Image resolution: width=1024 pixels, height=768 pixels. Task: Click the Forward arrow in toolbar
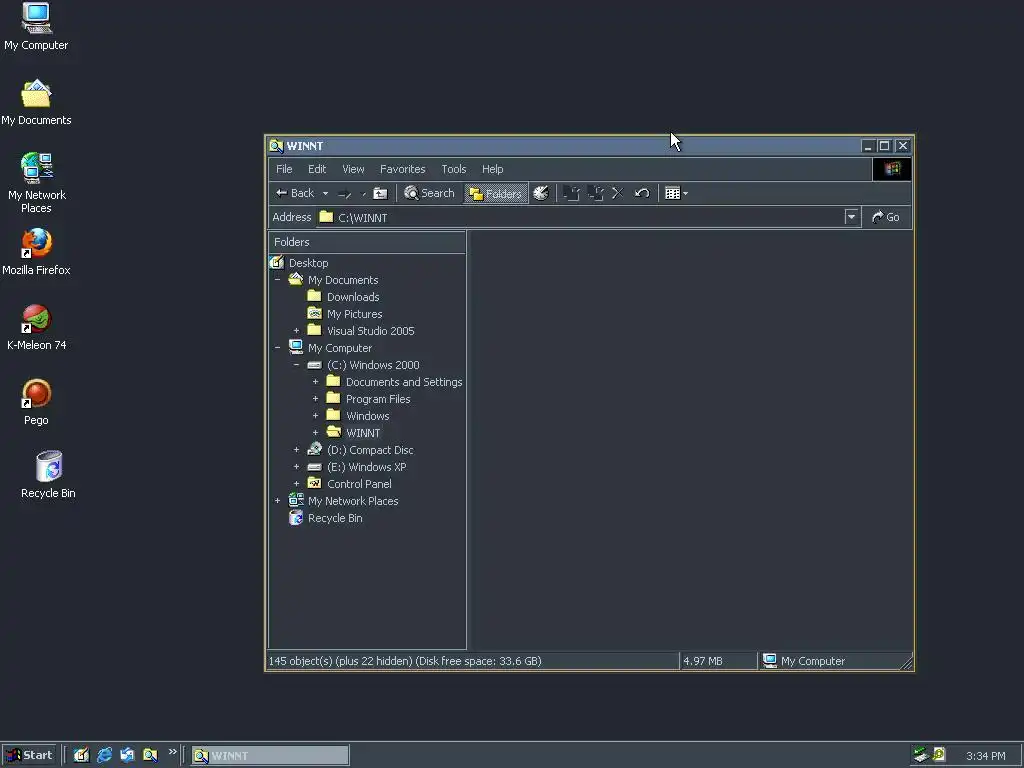(345, 193)
